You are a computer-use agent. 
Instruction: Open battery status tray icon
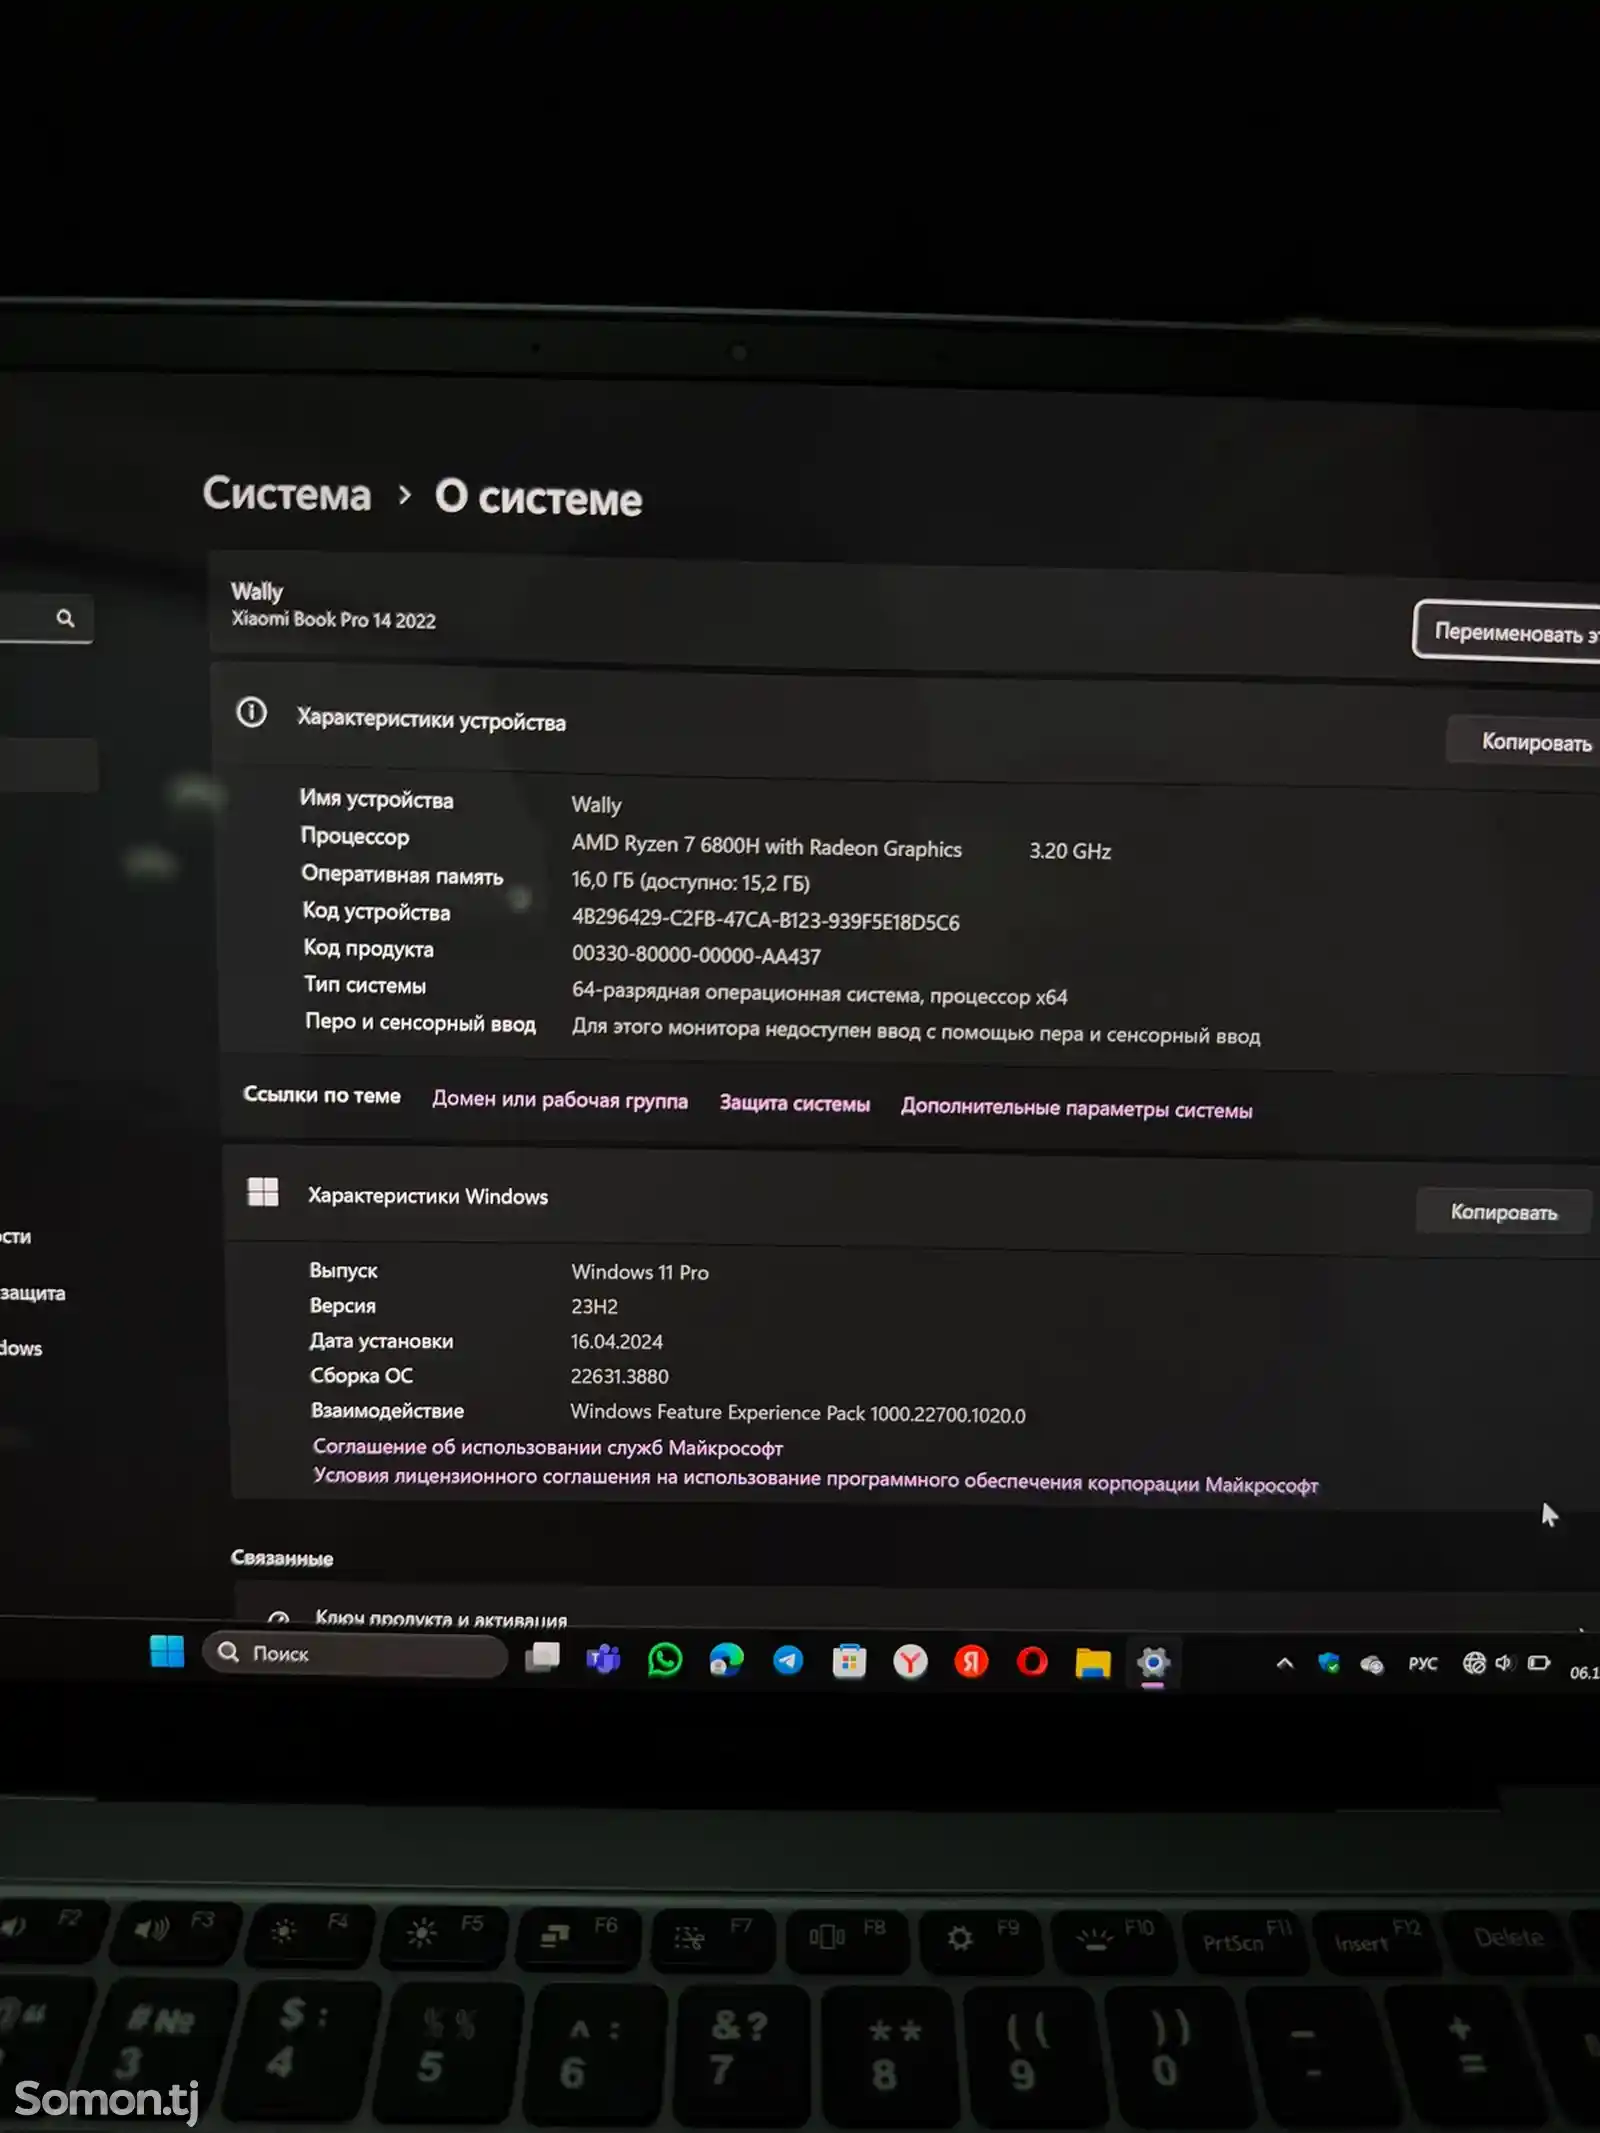tap(1539, 1663)
